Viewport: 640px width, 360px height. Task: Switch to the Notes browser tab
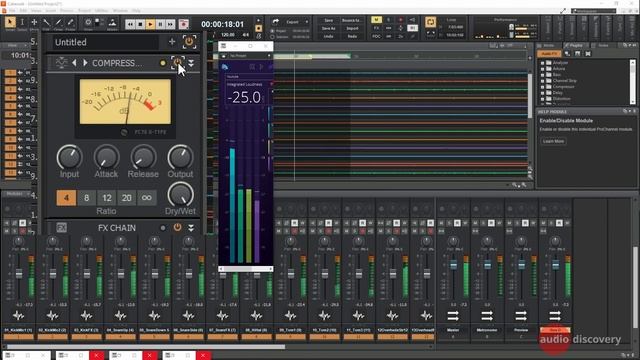coord(603,45)
